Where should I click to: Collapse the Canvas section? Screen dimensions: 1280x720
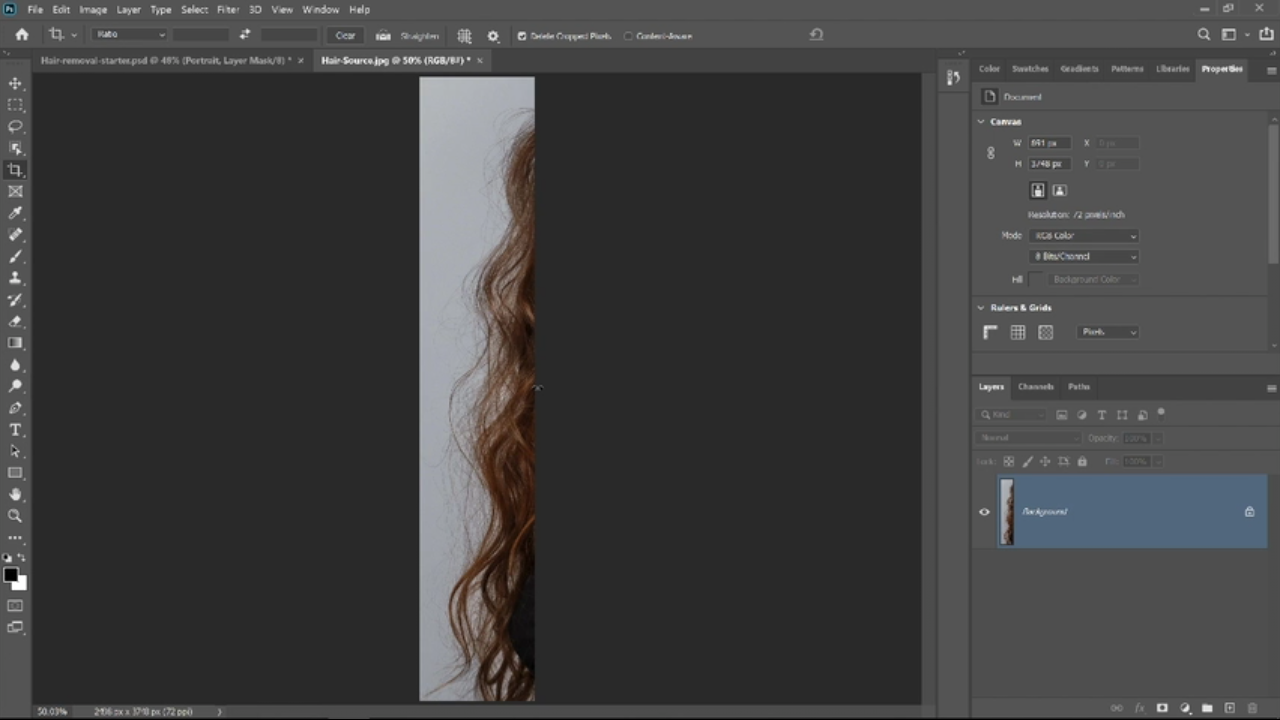(981, 122)
